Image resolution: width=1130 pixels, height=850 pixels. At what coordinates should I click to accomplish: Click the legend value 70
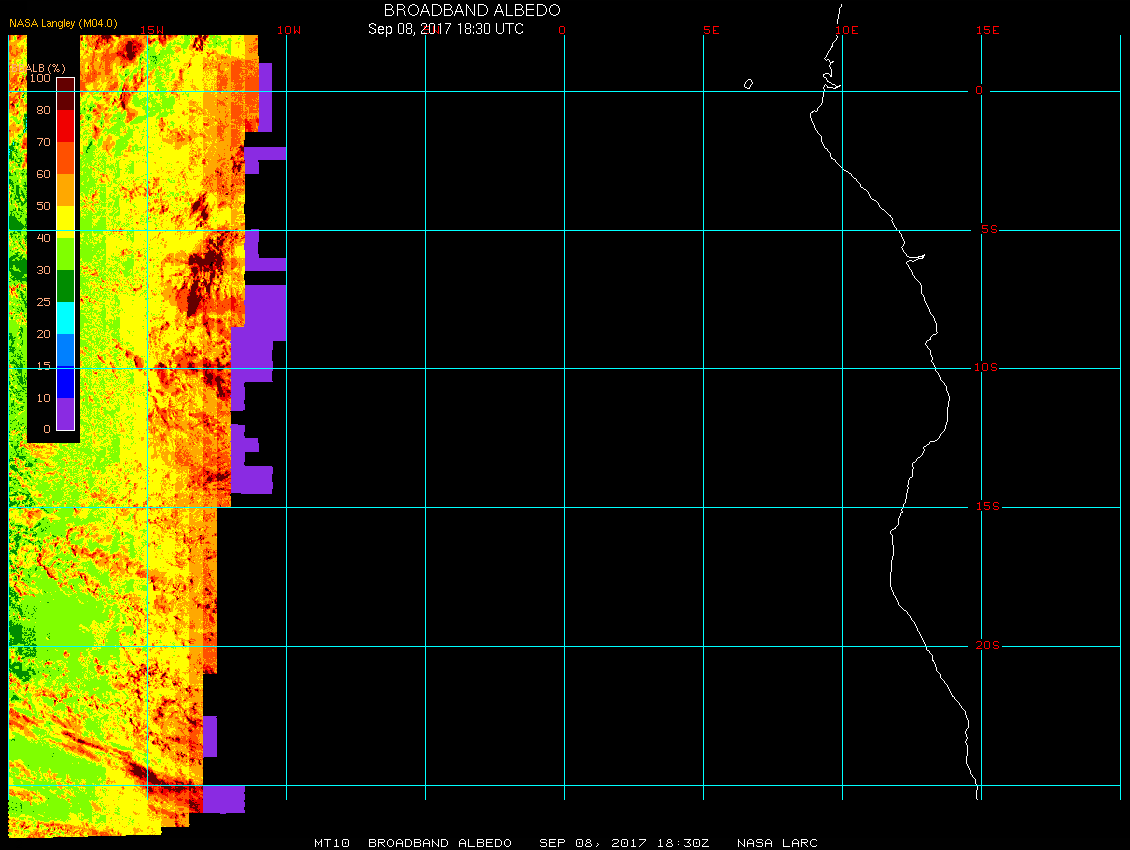(x=43, y=142)
